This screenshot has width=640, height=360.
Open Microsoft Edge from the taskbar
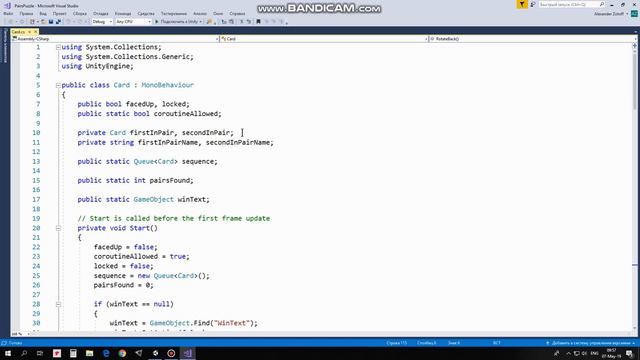[106, 353]
